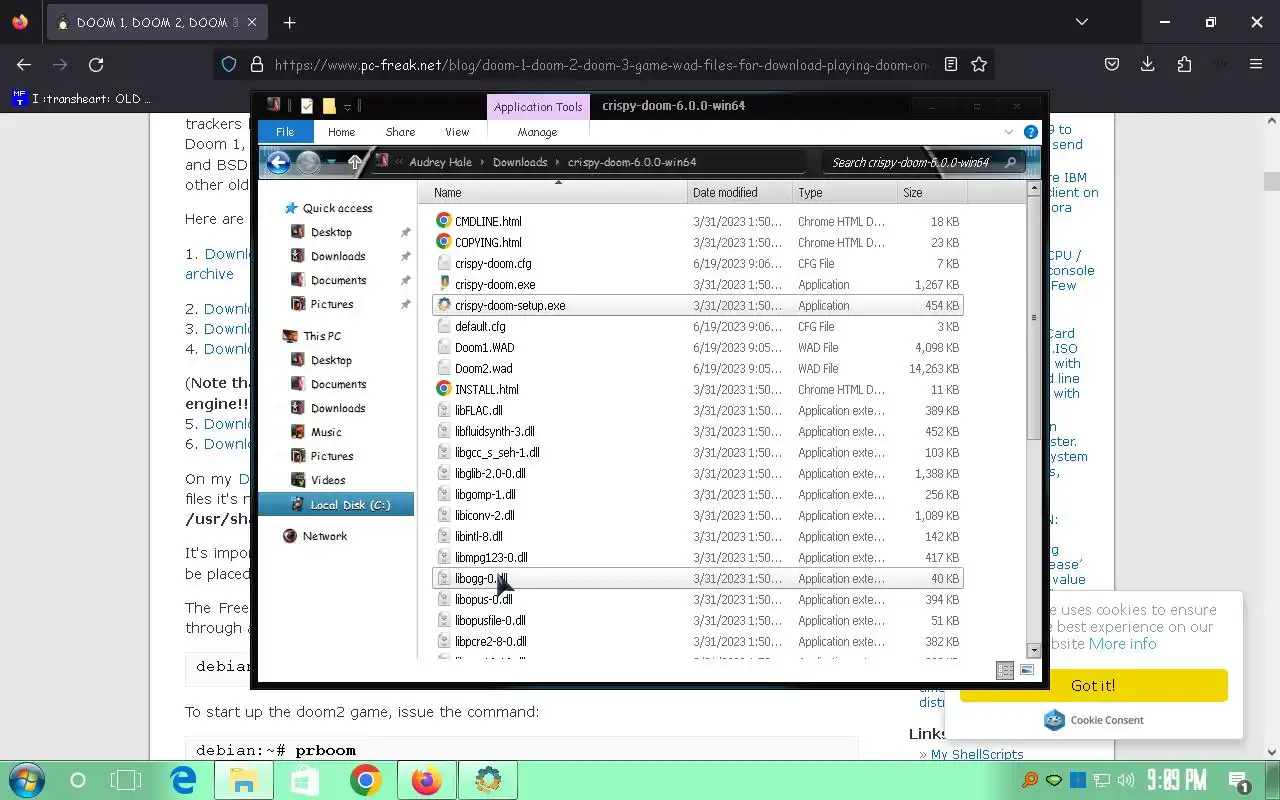Open the Explorer Help icon
Viewport: 1280px width, 800px height.
[1031, 132]
